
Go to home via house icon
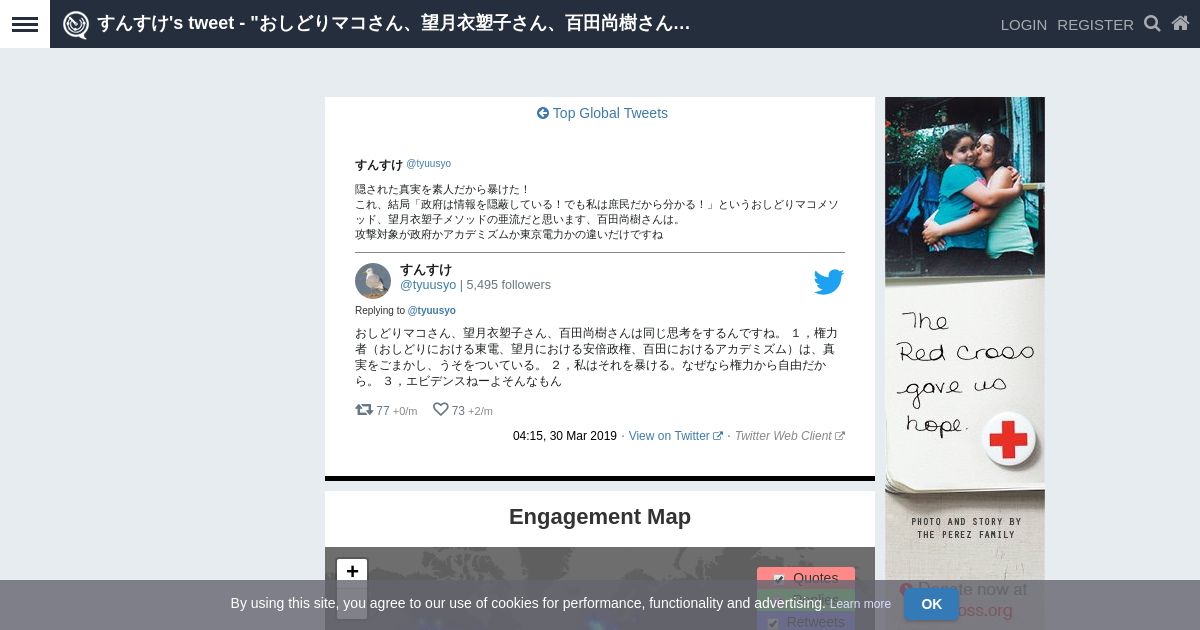point(1180,23)
